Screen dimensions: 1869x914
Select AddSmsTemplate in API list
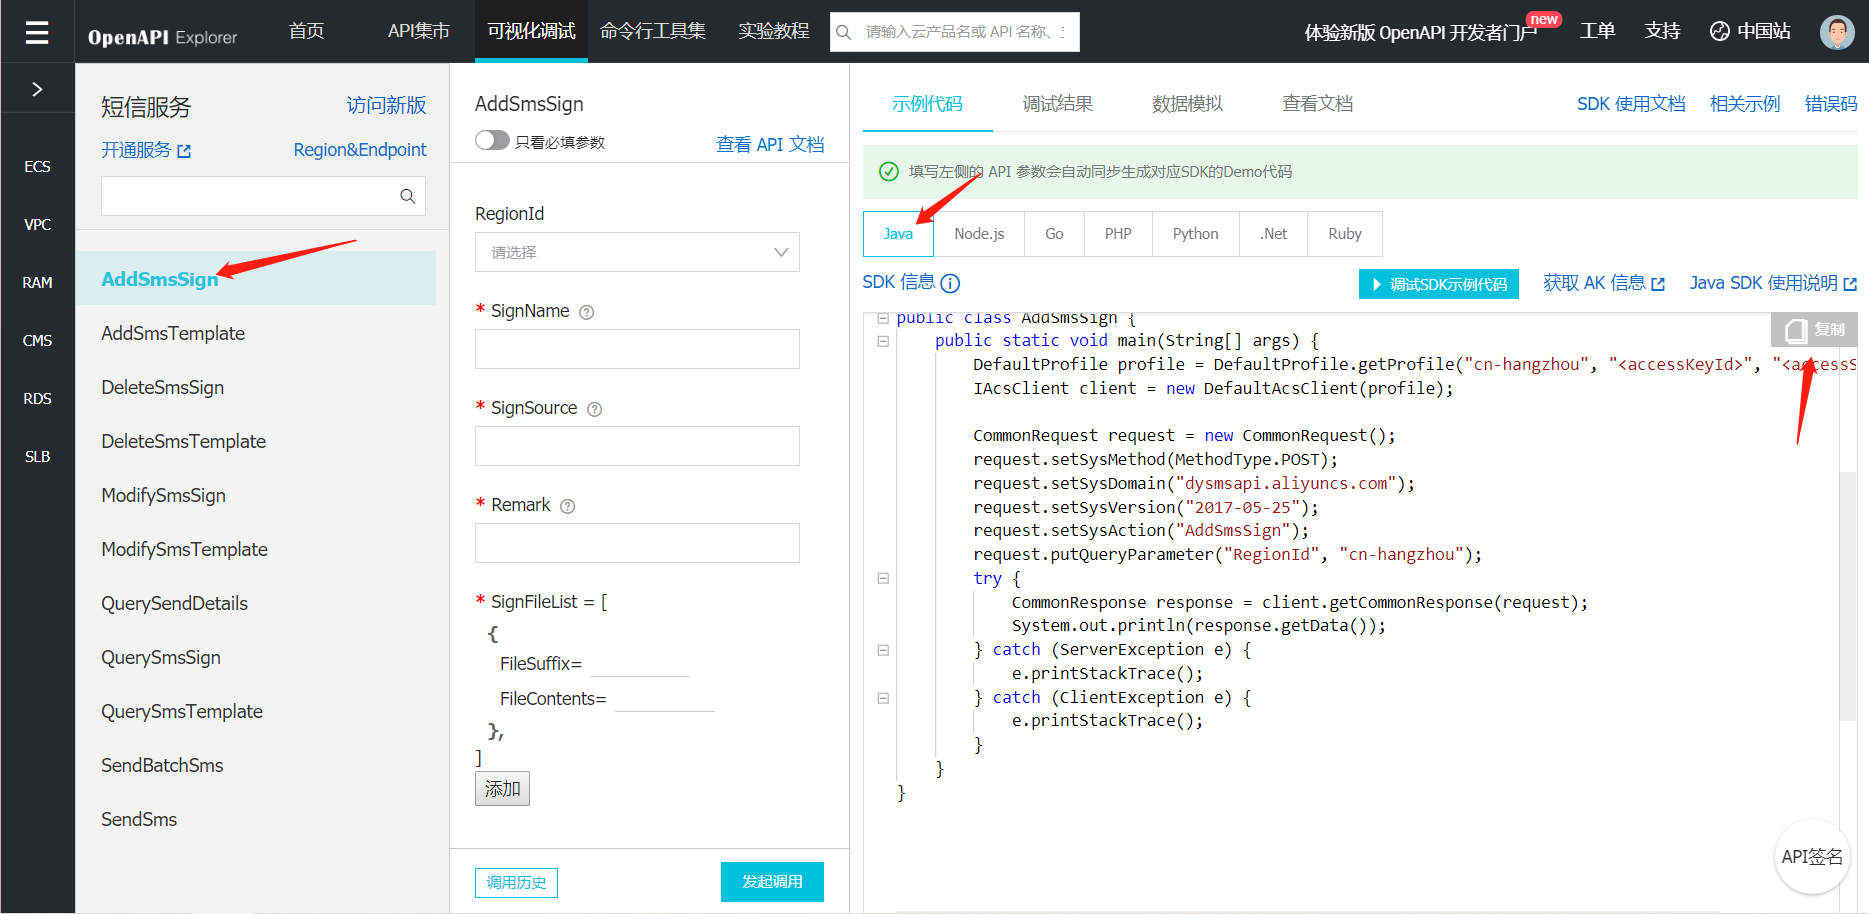pyautogui.click(x=173, y=333)
